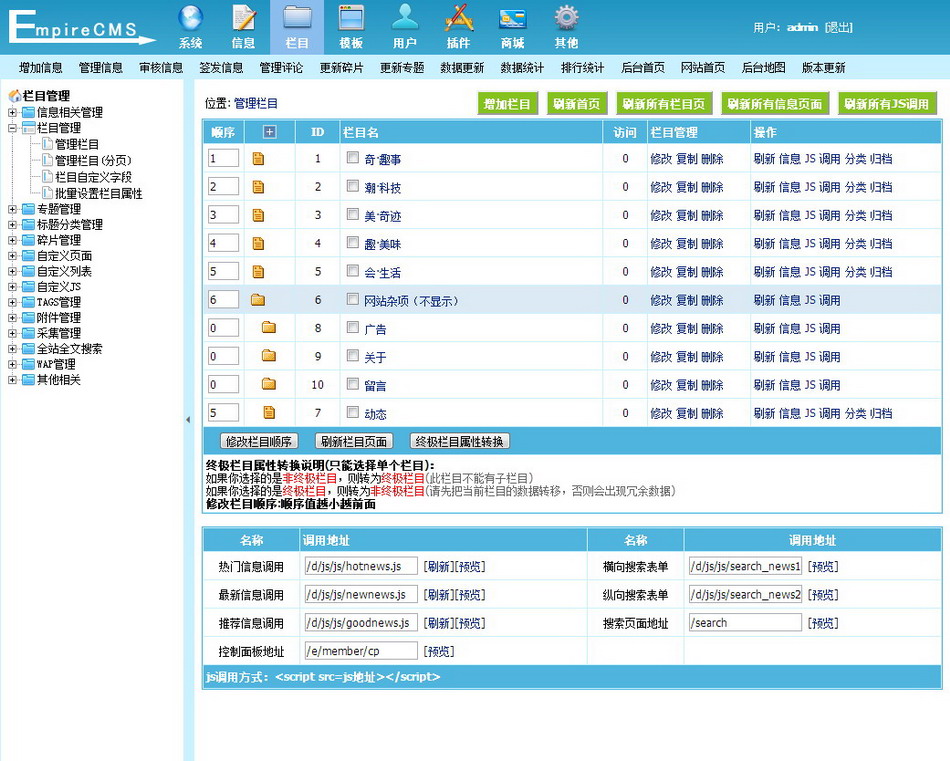950x761 pixels.
Task: Click the 搜索页面地址 /search field
Action: tap(745, 622)
